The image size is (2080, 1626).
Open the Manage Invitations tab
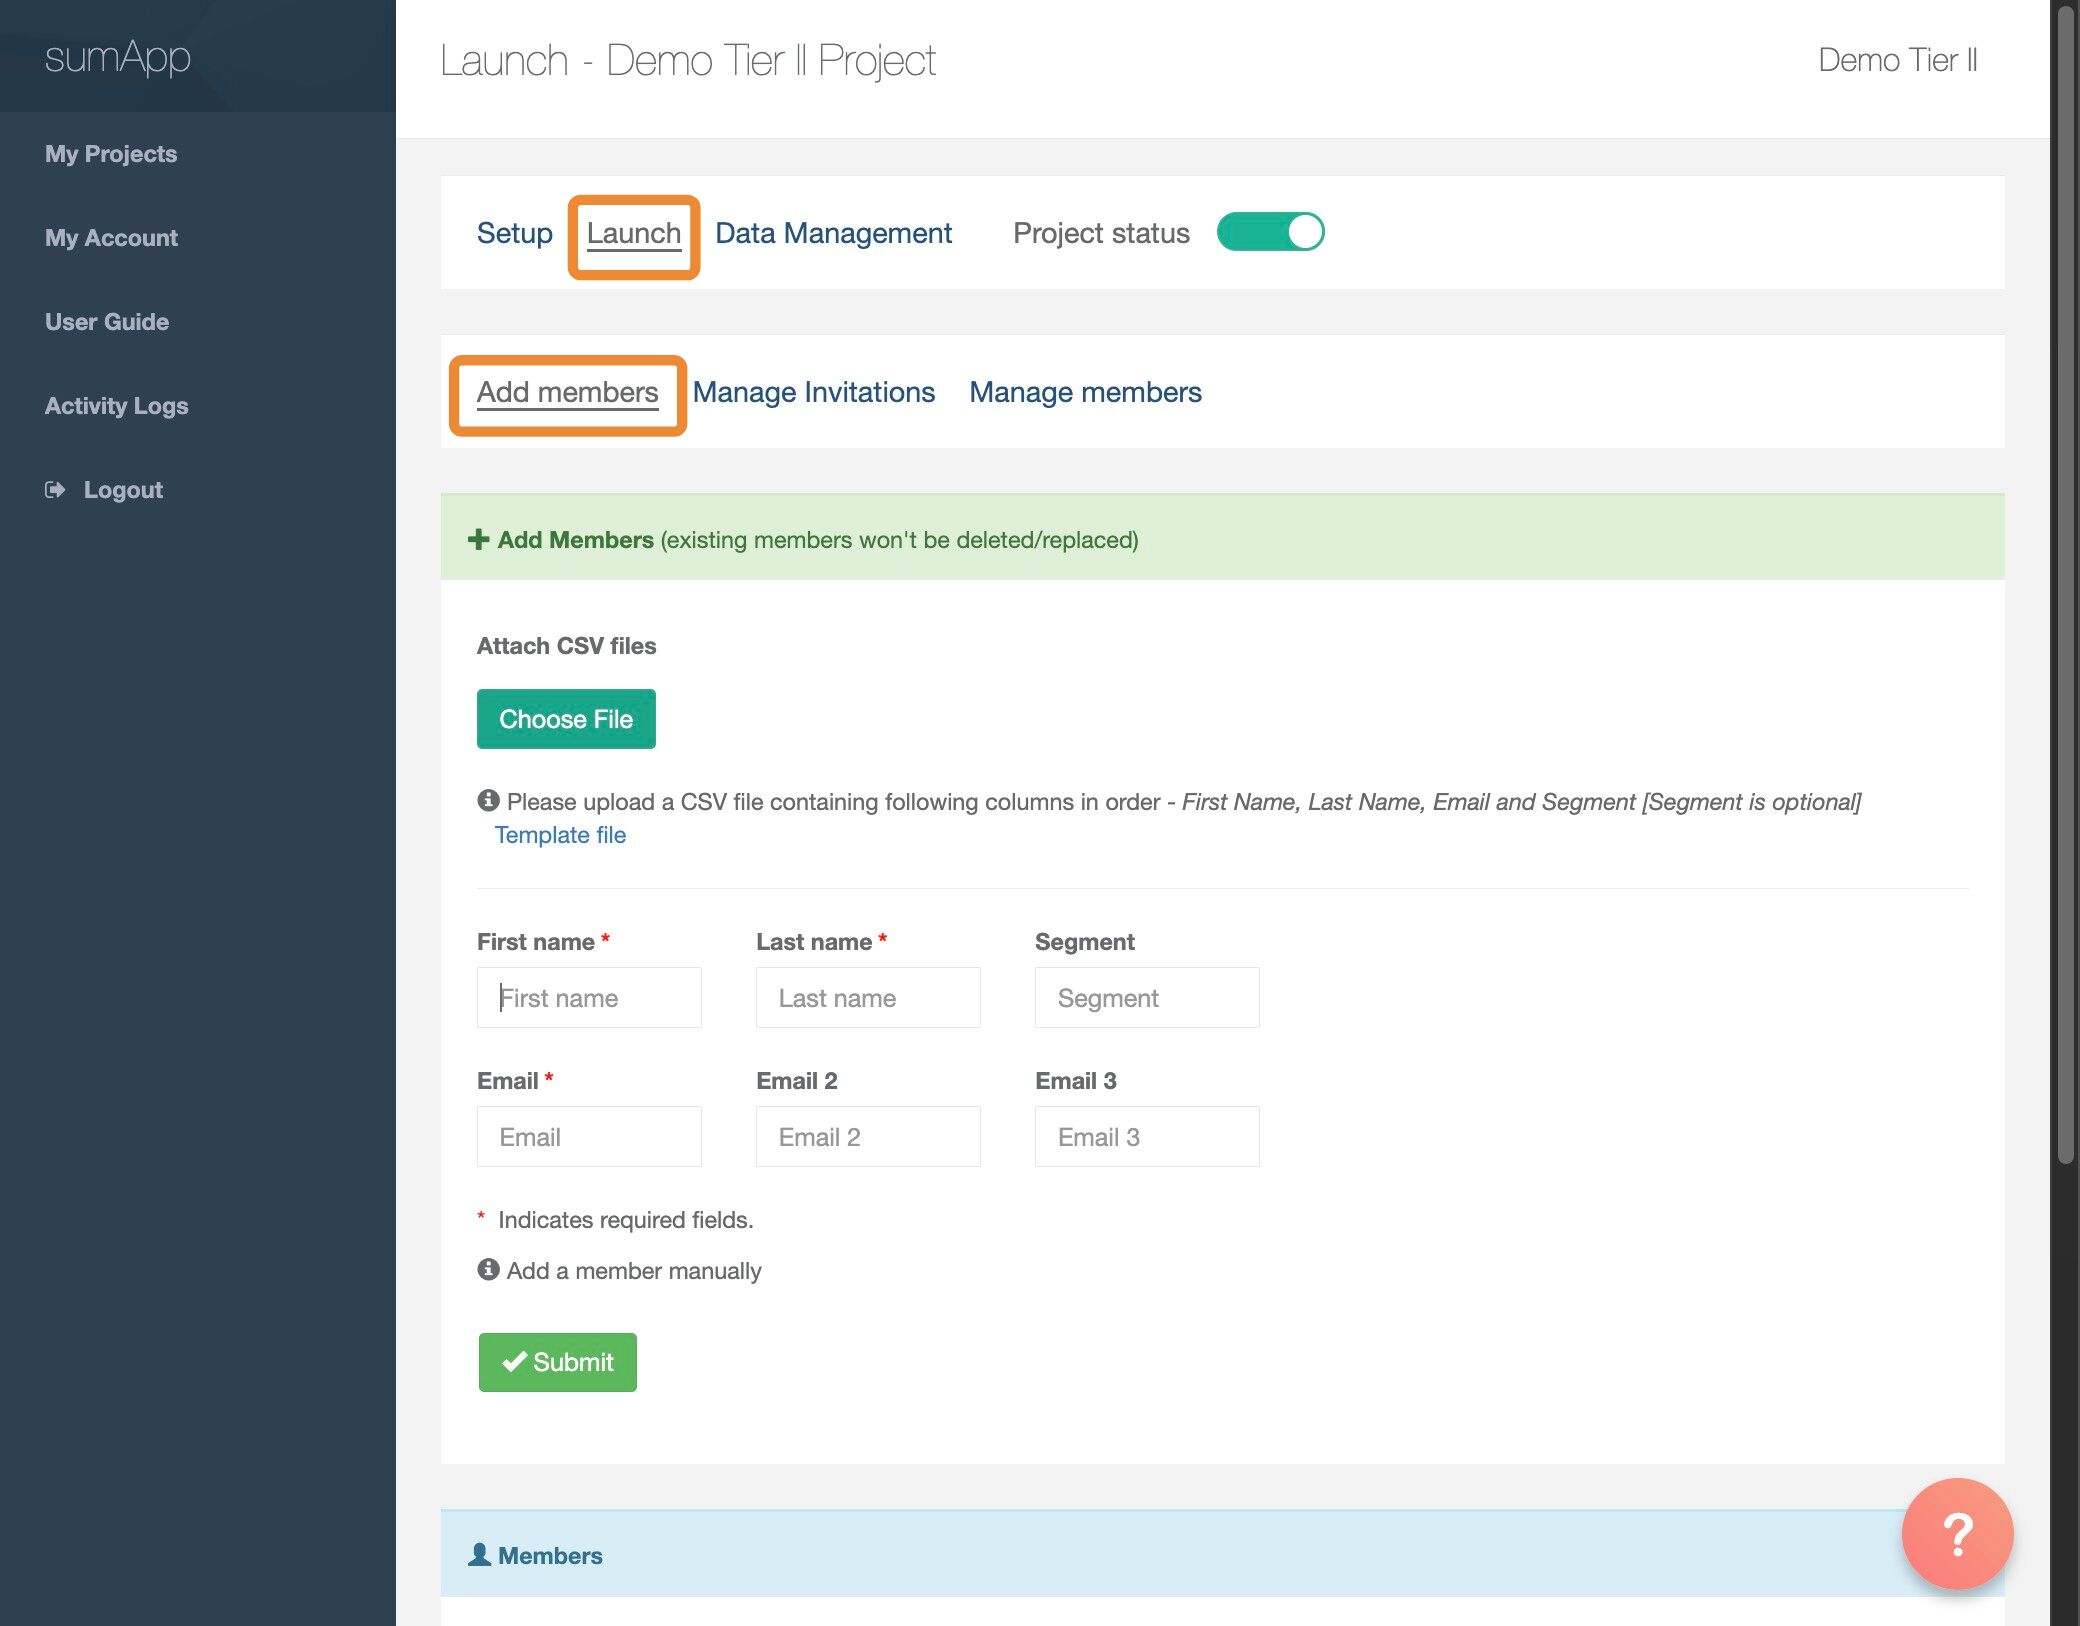pos(813,392)
